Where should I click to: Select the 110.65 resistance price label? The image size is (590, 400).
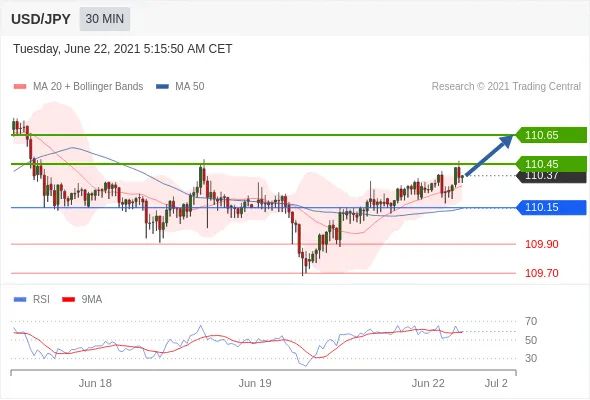coord(551,135)
